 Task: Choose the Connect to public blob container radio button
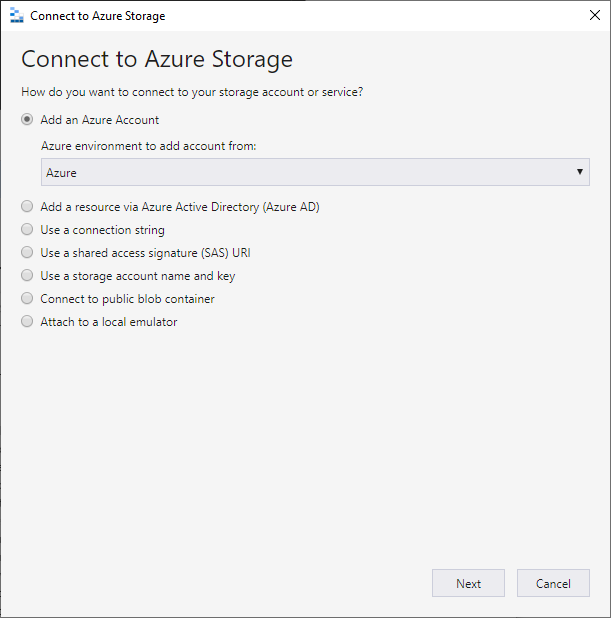pos(27,299)
